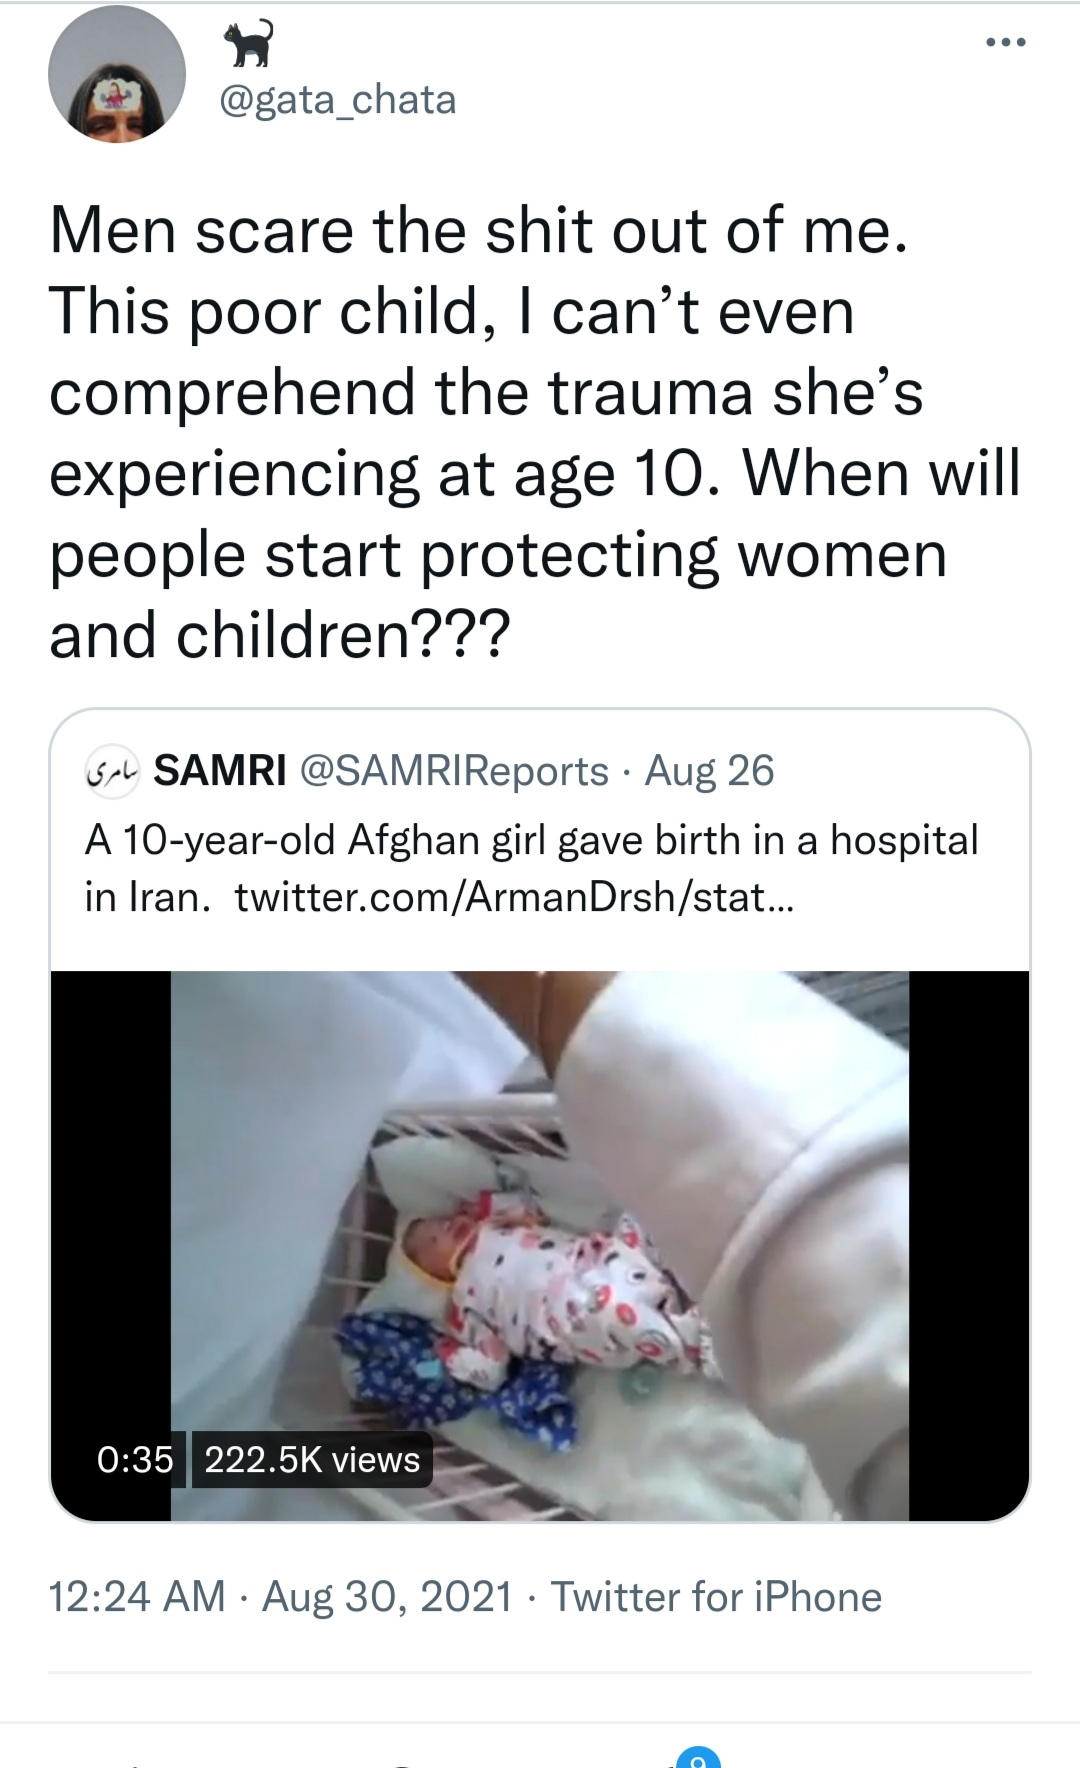
Task: Tap the quoted tweet's Aug 26 date
Action: [x=709, y=771]
